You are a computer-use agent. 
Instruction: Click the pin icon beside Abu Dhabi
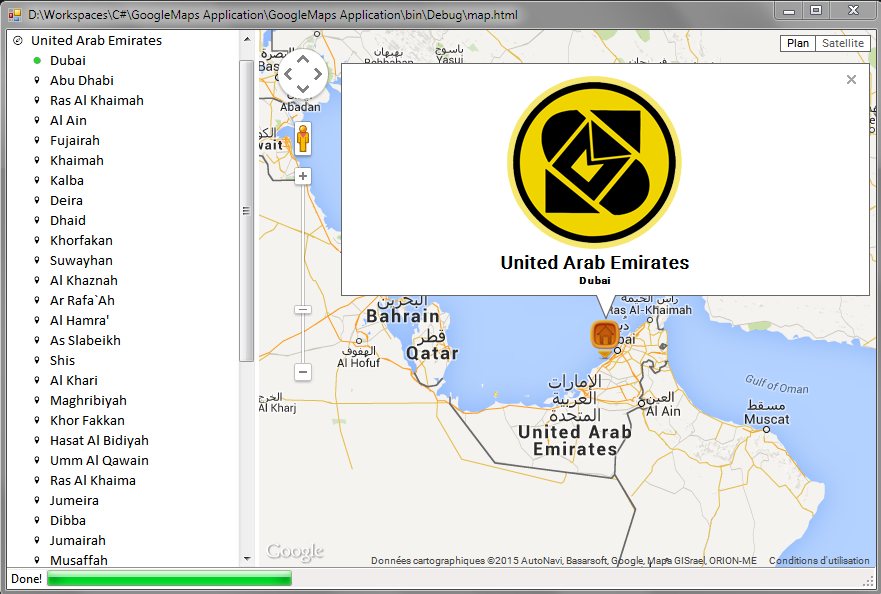(37, 80)
